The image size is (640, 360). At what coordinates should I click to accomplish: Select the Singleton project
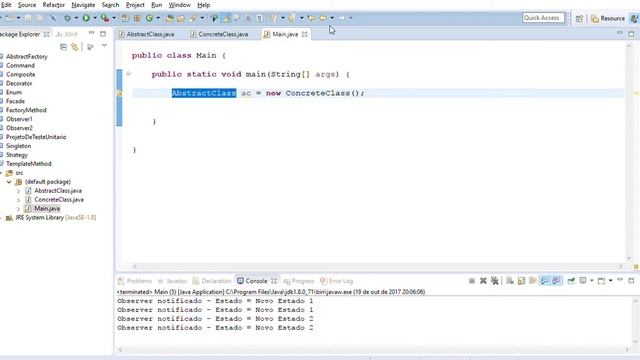click(18, 146)
